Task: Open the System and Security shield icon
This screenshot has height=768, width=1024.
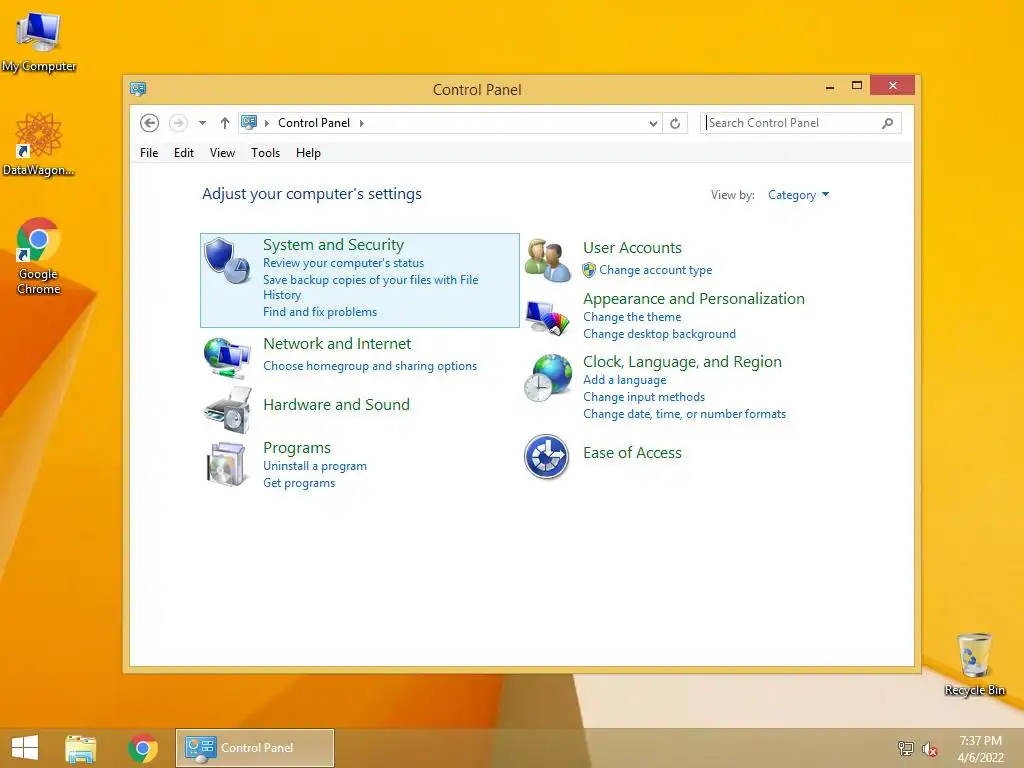Action: (x=227, y=261)
